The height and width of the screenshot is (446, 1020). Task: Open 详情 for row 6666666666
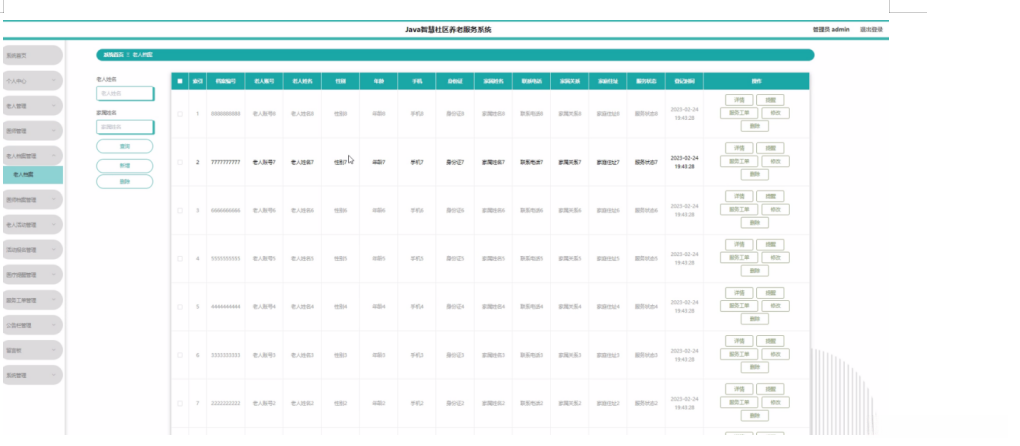(x=739, y=196)
